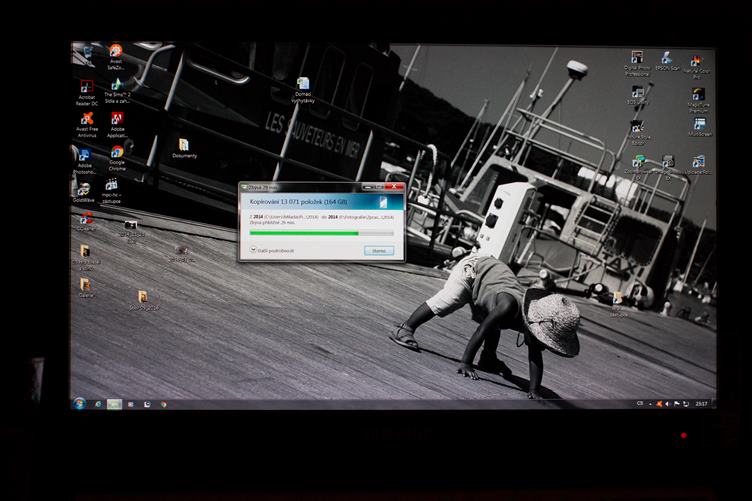Click the Storno button in copy dialog

coord(379,251)
